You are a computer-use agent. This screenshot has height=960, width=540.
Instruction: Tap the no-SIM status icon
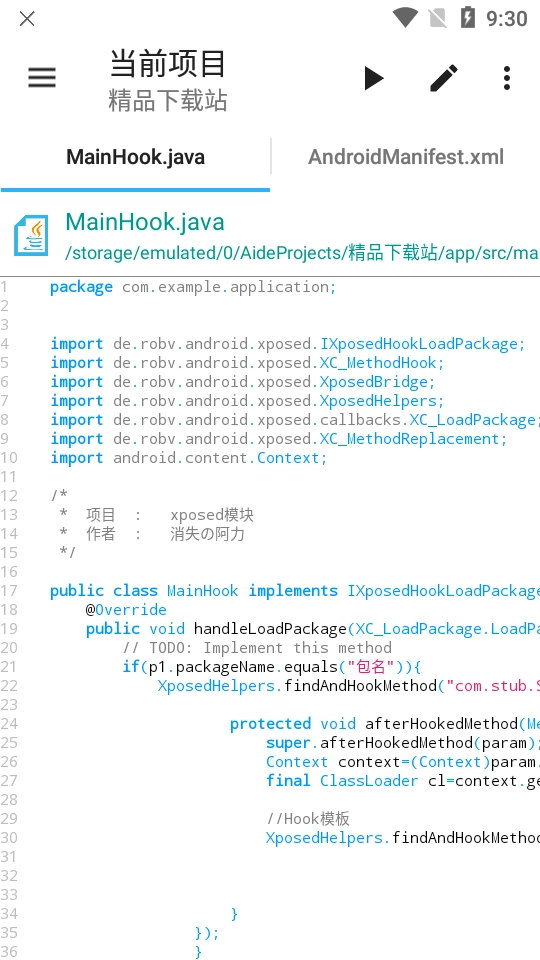pyautogui.click(x=437, y=18)
